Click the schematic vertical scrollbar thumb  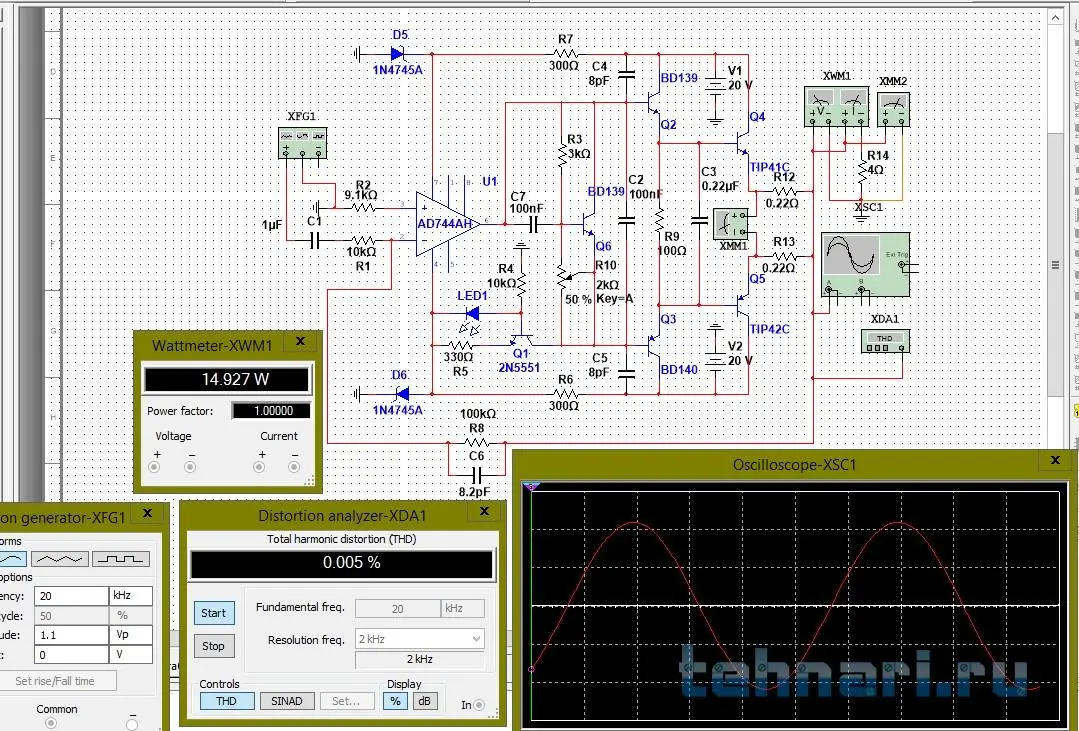tap(1056, 264)
